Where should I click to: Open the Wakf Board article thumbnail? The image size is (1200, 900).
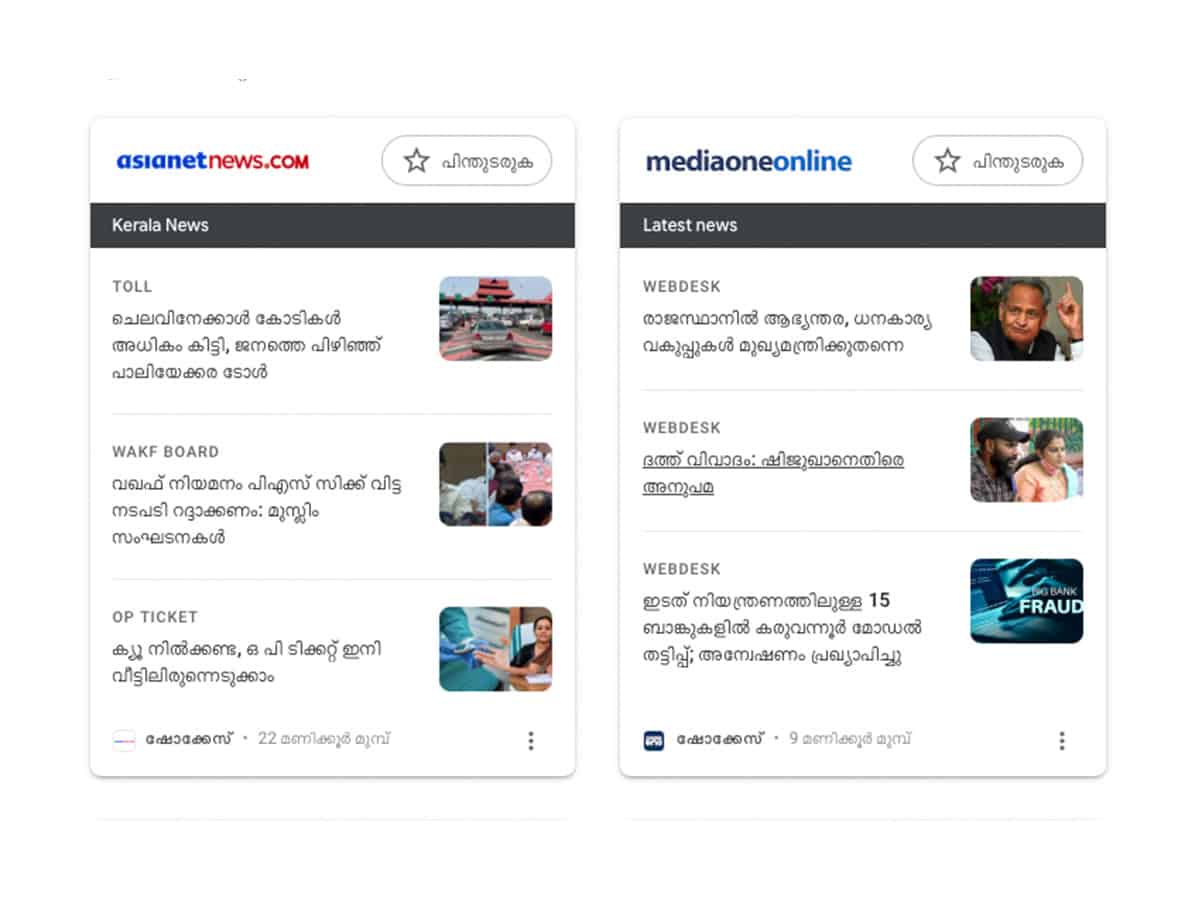(x=496, y=484)
